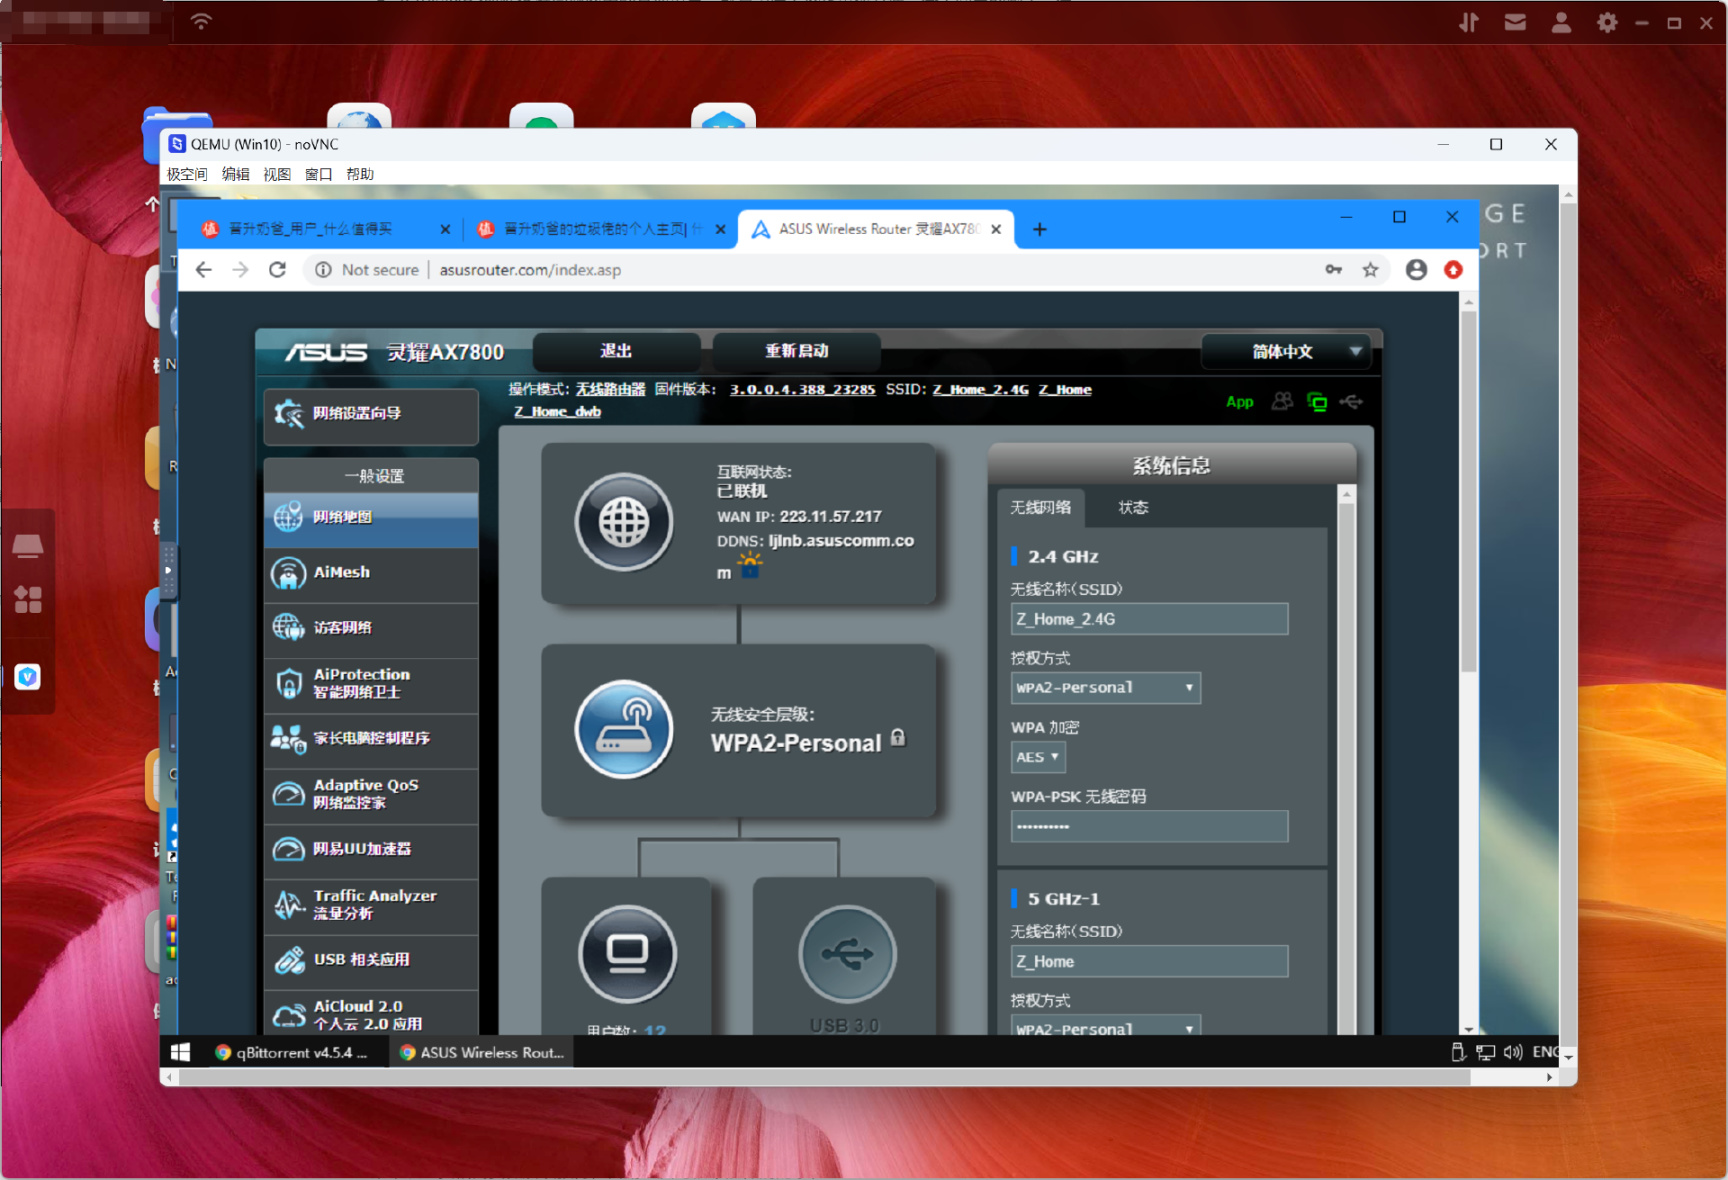Viewport: 1728px width, 1180px height.
Task: Click the network icon in the VM system tray
Action: click(x=1486, y=1052)
